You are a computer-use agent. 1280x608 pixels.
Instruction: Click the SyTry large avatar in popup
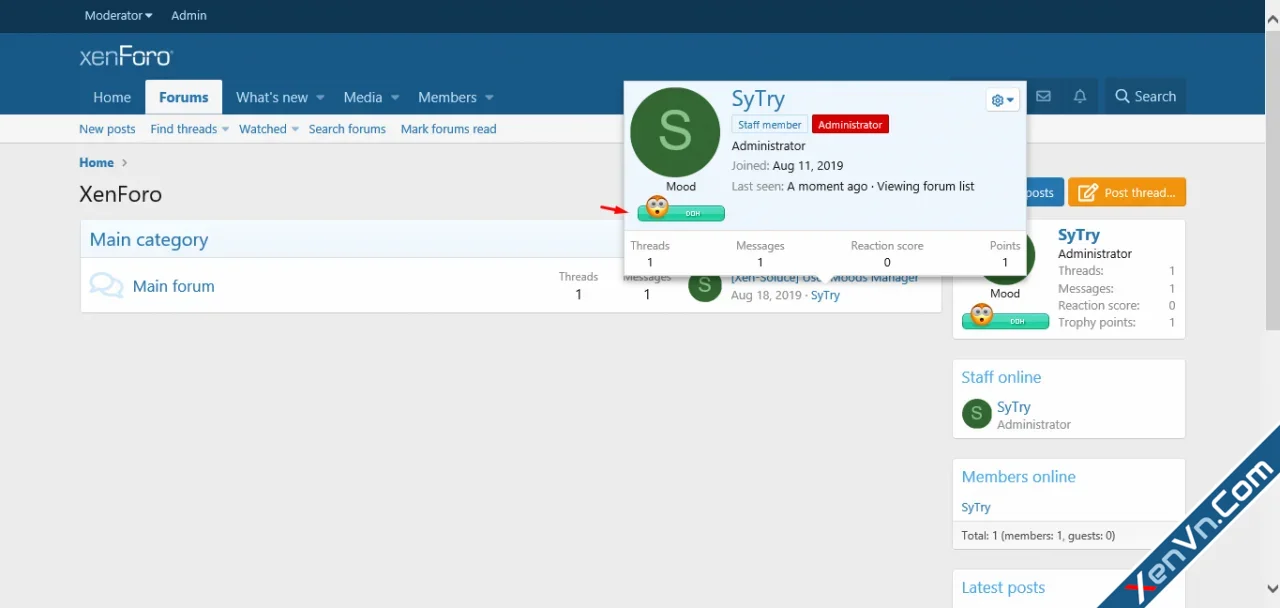(x=675, y=132)
